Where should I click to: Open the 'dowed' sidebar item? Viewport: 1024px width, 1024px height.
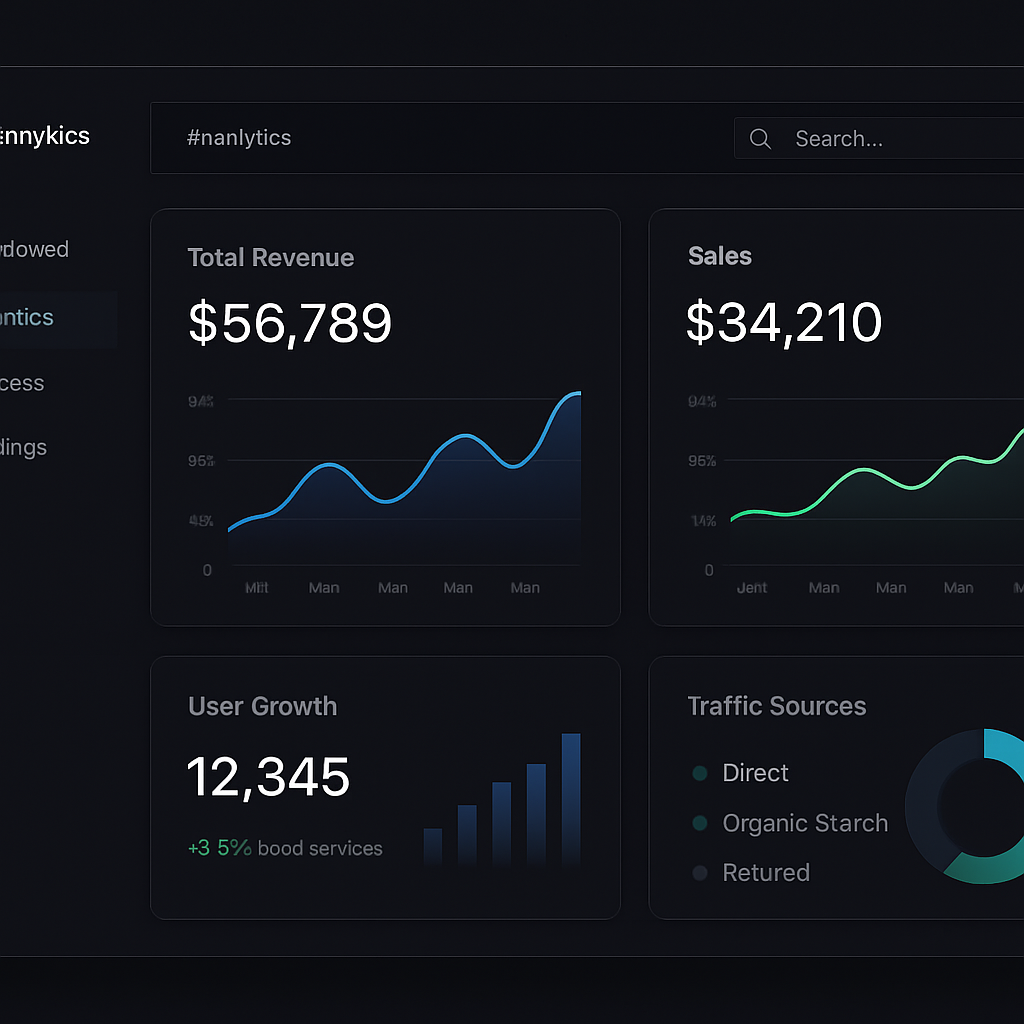34,249
